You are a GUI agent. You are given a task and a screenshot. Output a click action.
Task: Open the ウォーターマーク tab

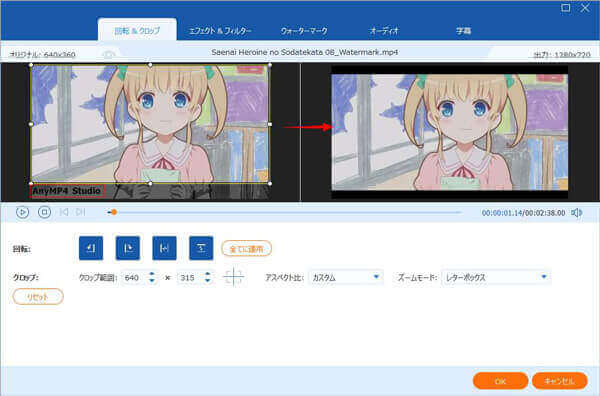coord(304,31)
